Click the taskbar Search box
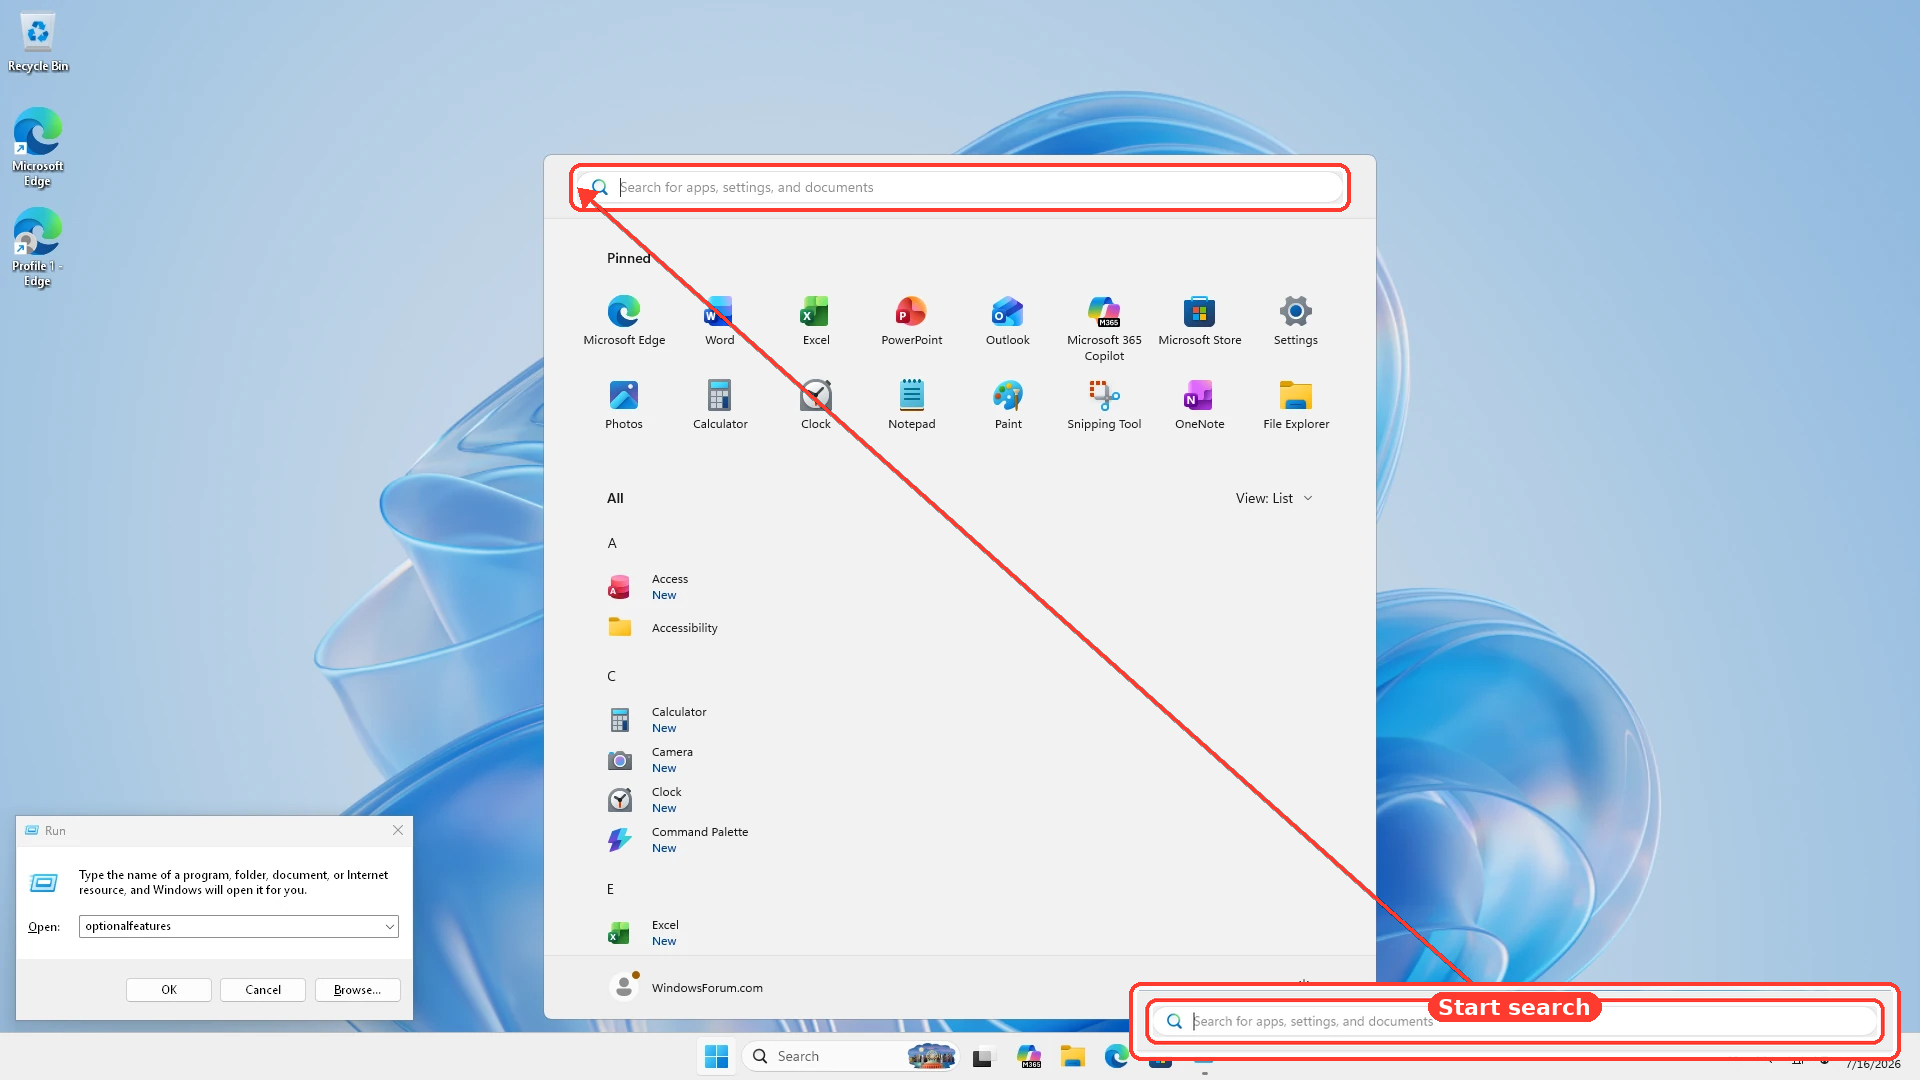1920x1080 pixels. pos(850,1056)
